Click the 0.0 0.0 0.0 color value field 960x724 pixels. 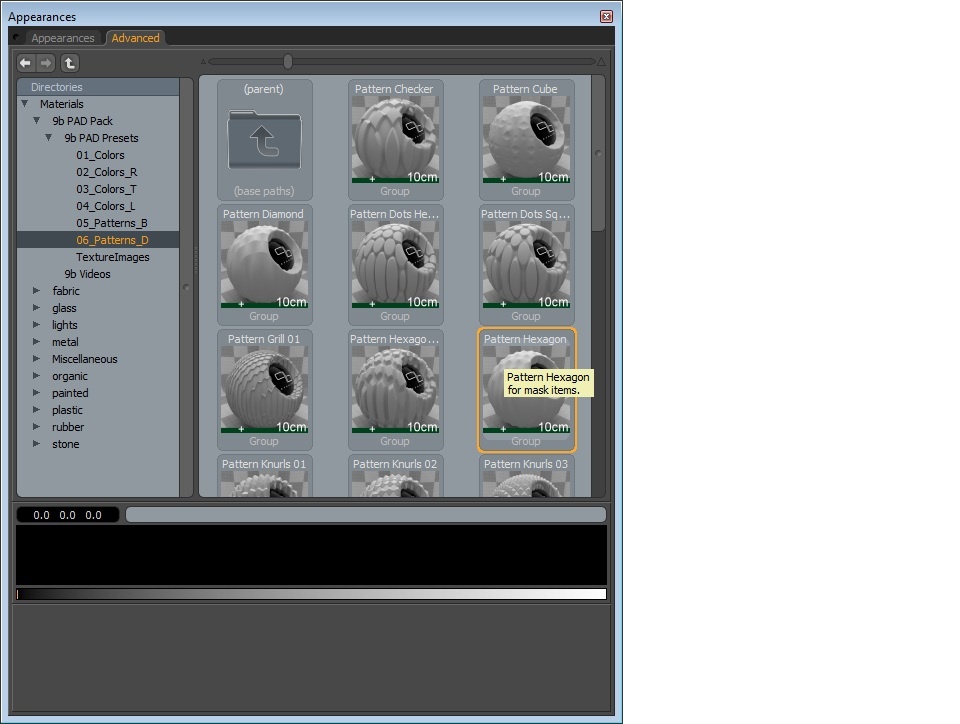[x=67, y=515]
